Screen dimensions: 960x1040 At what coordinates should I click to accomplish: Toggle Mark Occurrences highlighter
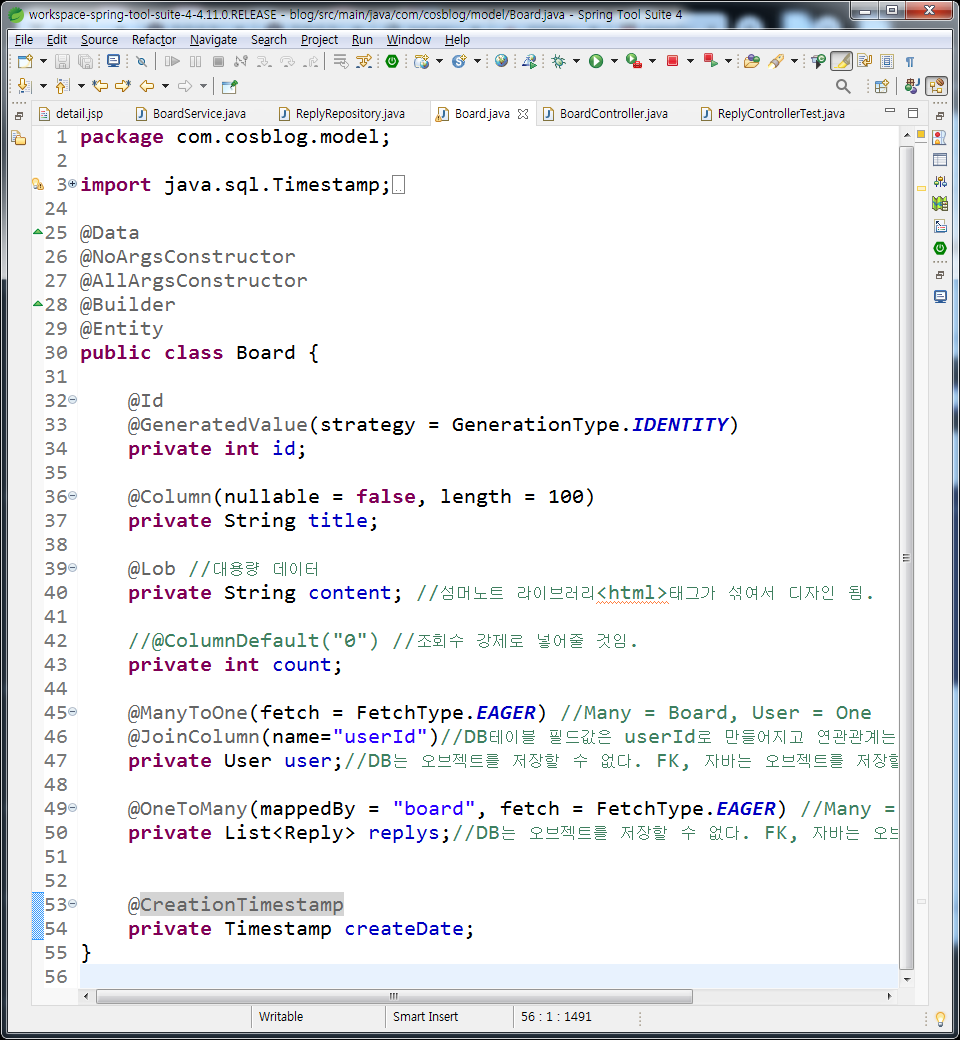click(841, 62)
